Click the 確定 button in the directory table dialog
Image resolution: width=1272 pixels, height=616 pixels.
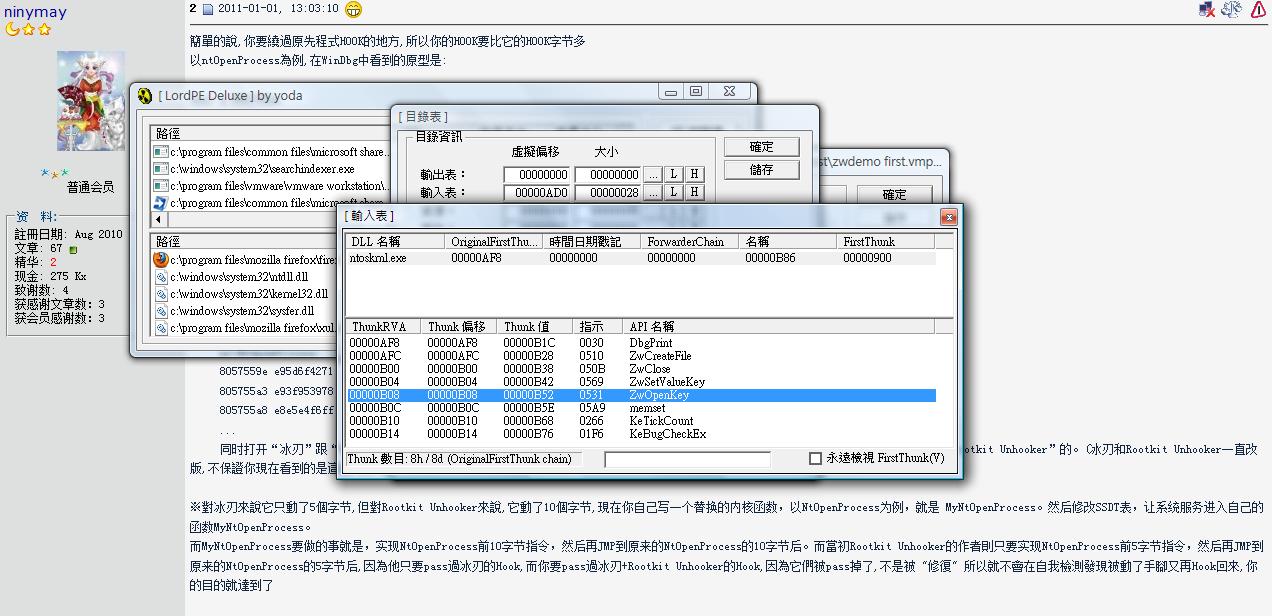(762, 147)
